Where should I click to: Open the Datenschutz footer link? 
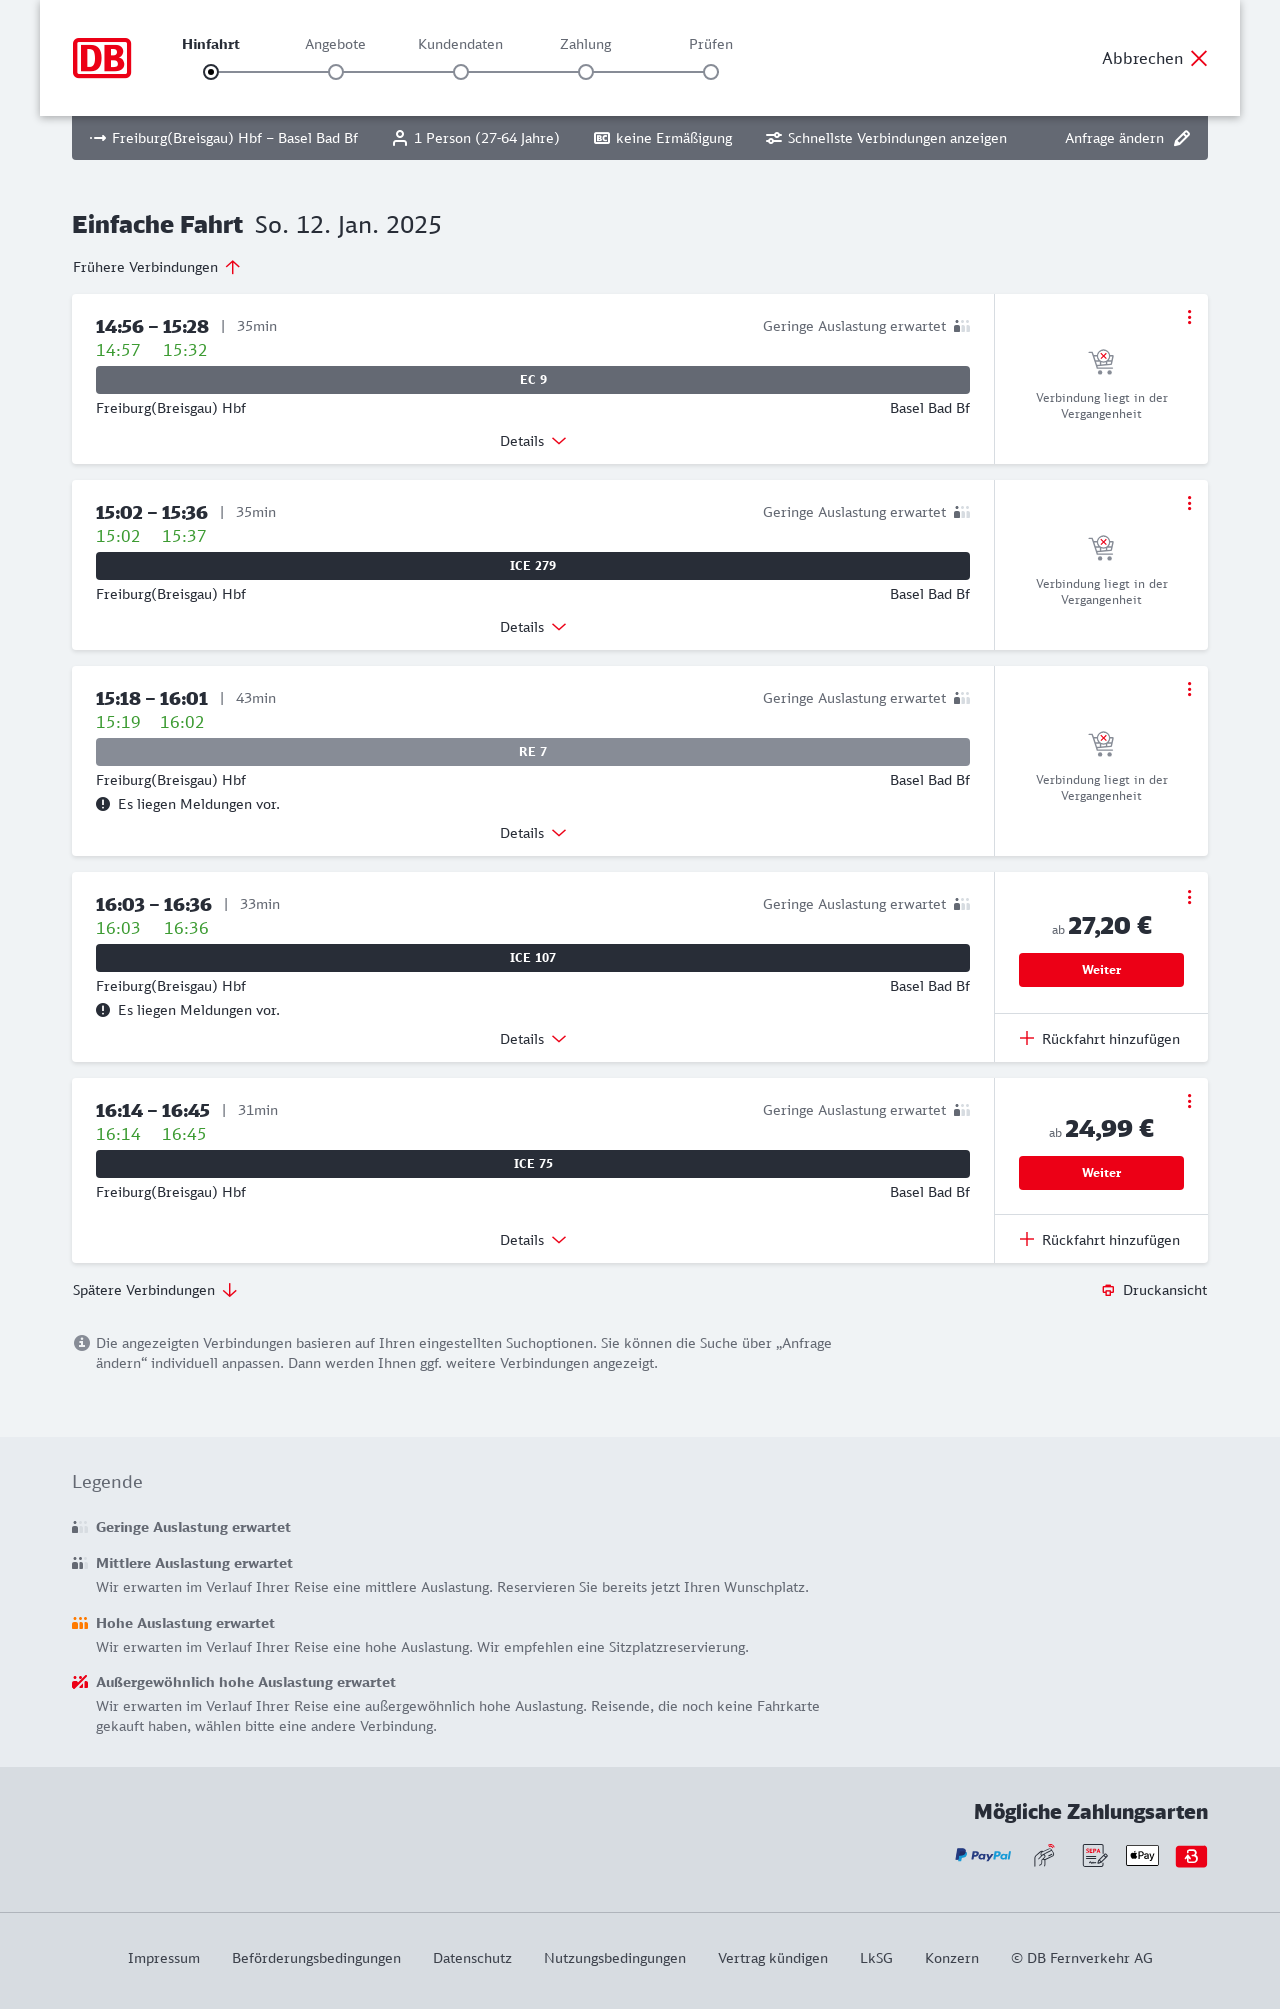(x=472, y=1958)
